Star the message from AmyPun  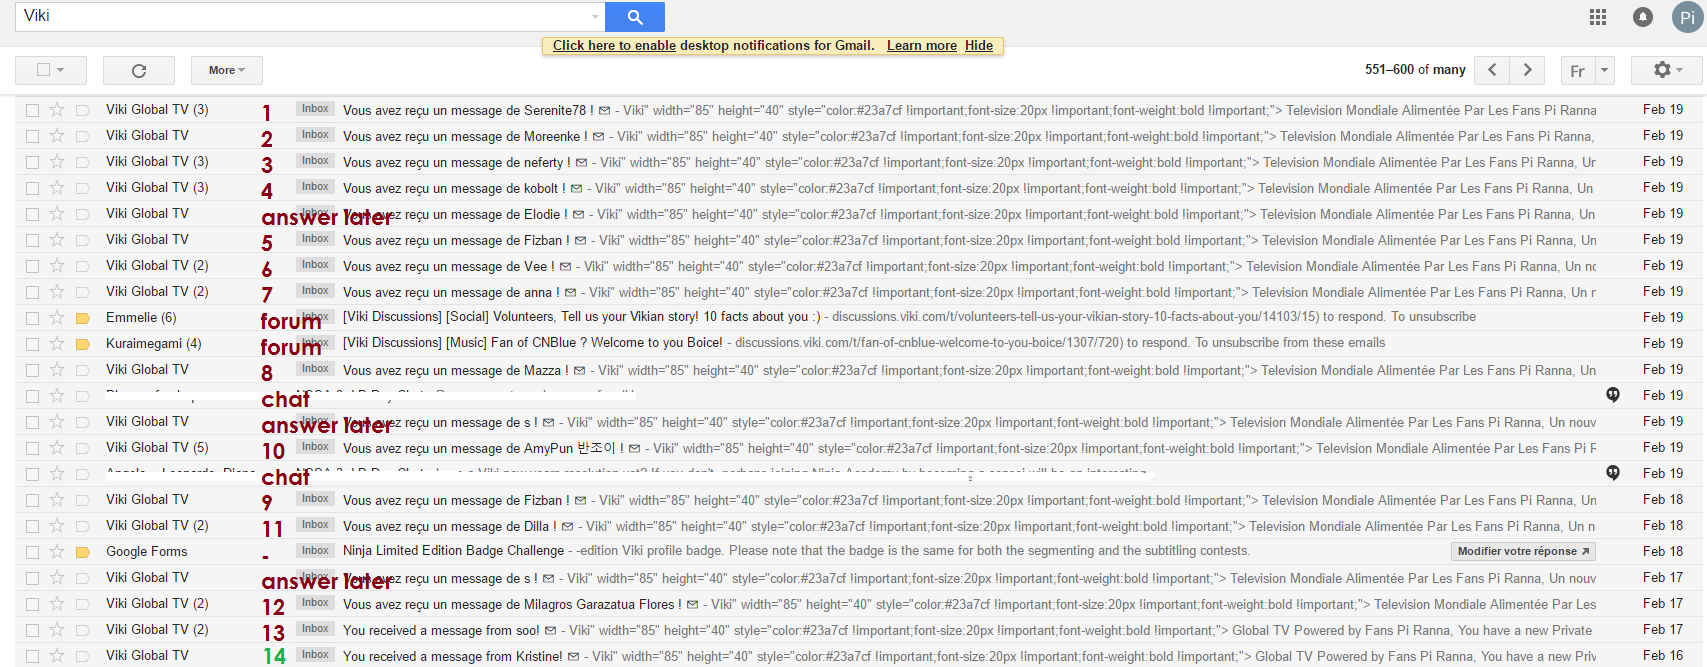[57, 448]
